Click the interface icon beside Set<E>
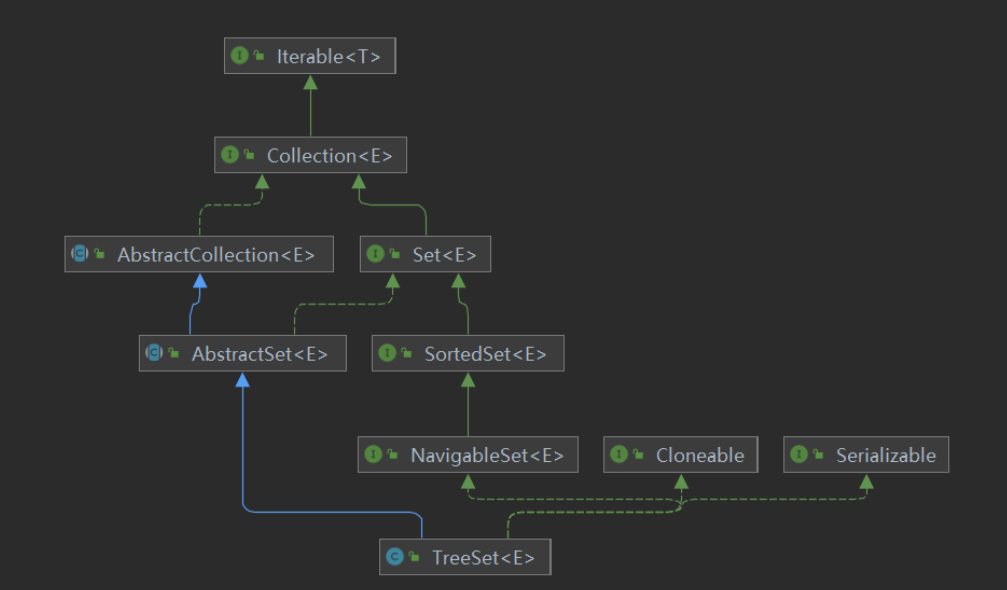Viewport: 1007px width, 590px height. [x=376, y=255]
